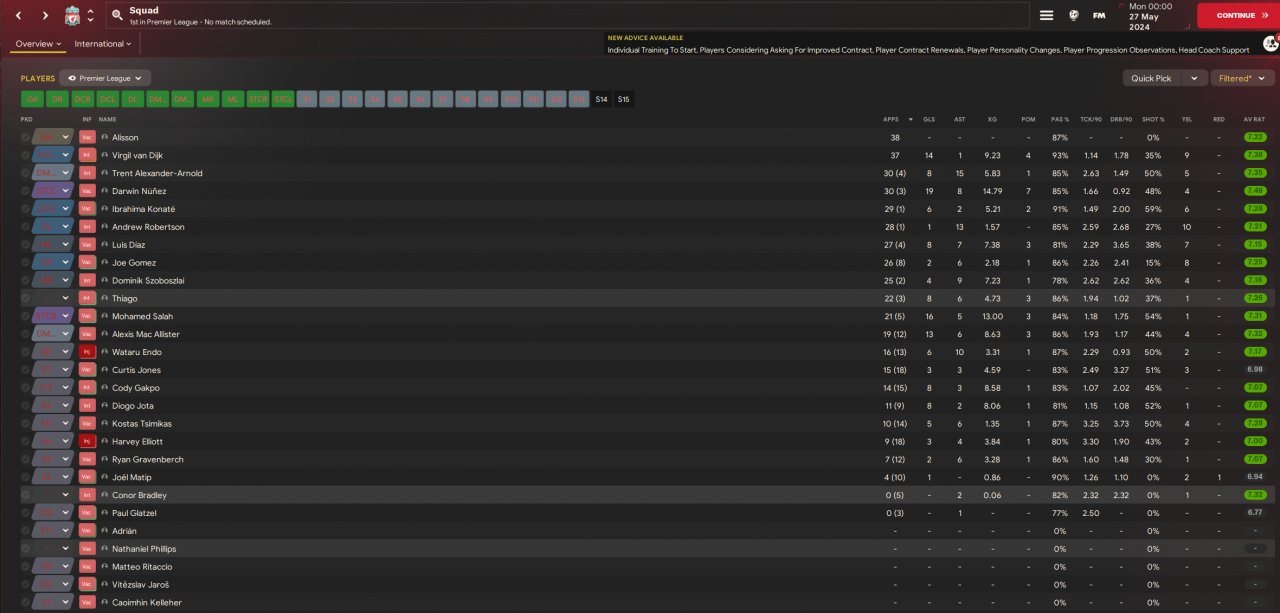
Task: Click the Inj status badge for Wataru Endo
Action: pos(87,352)
